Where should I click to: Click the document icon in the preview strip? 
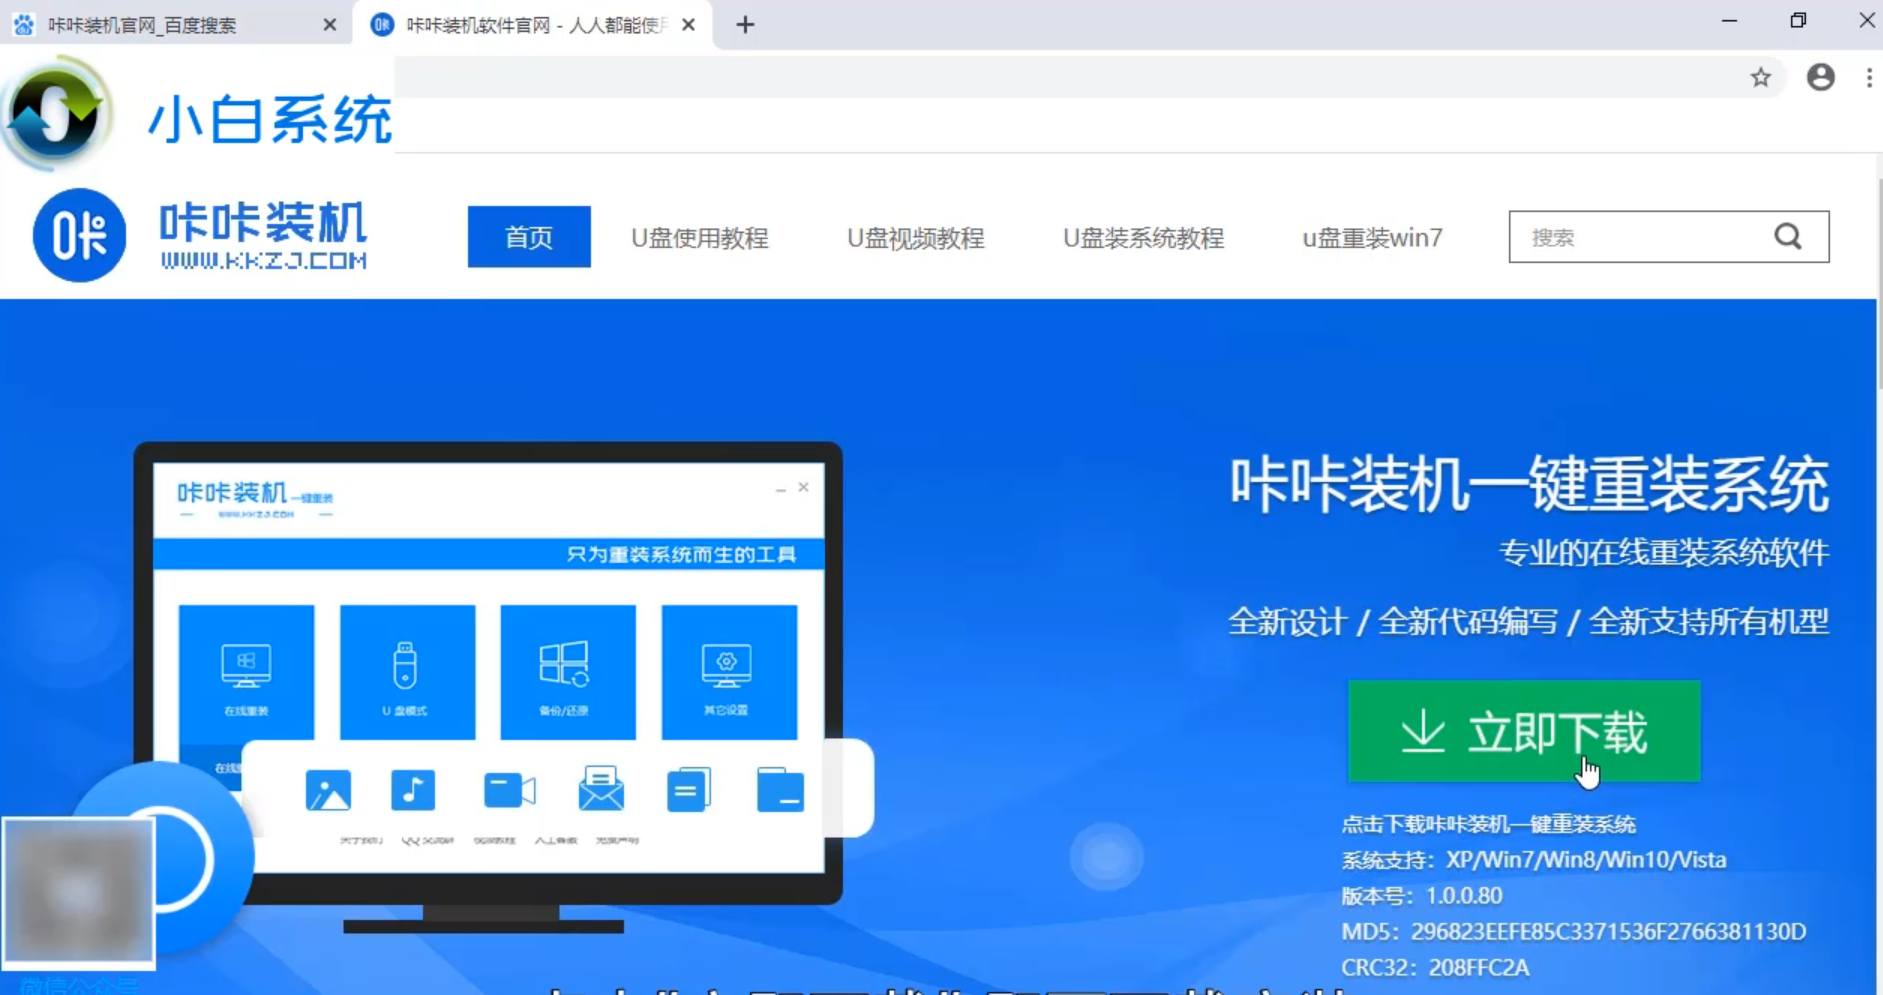(x=689, y=790)
